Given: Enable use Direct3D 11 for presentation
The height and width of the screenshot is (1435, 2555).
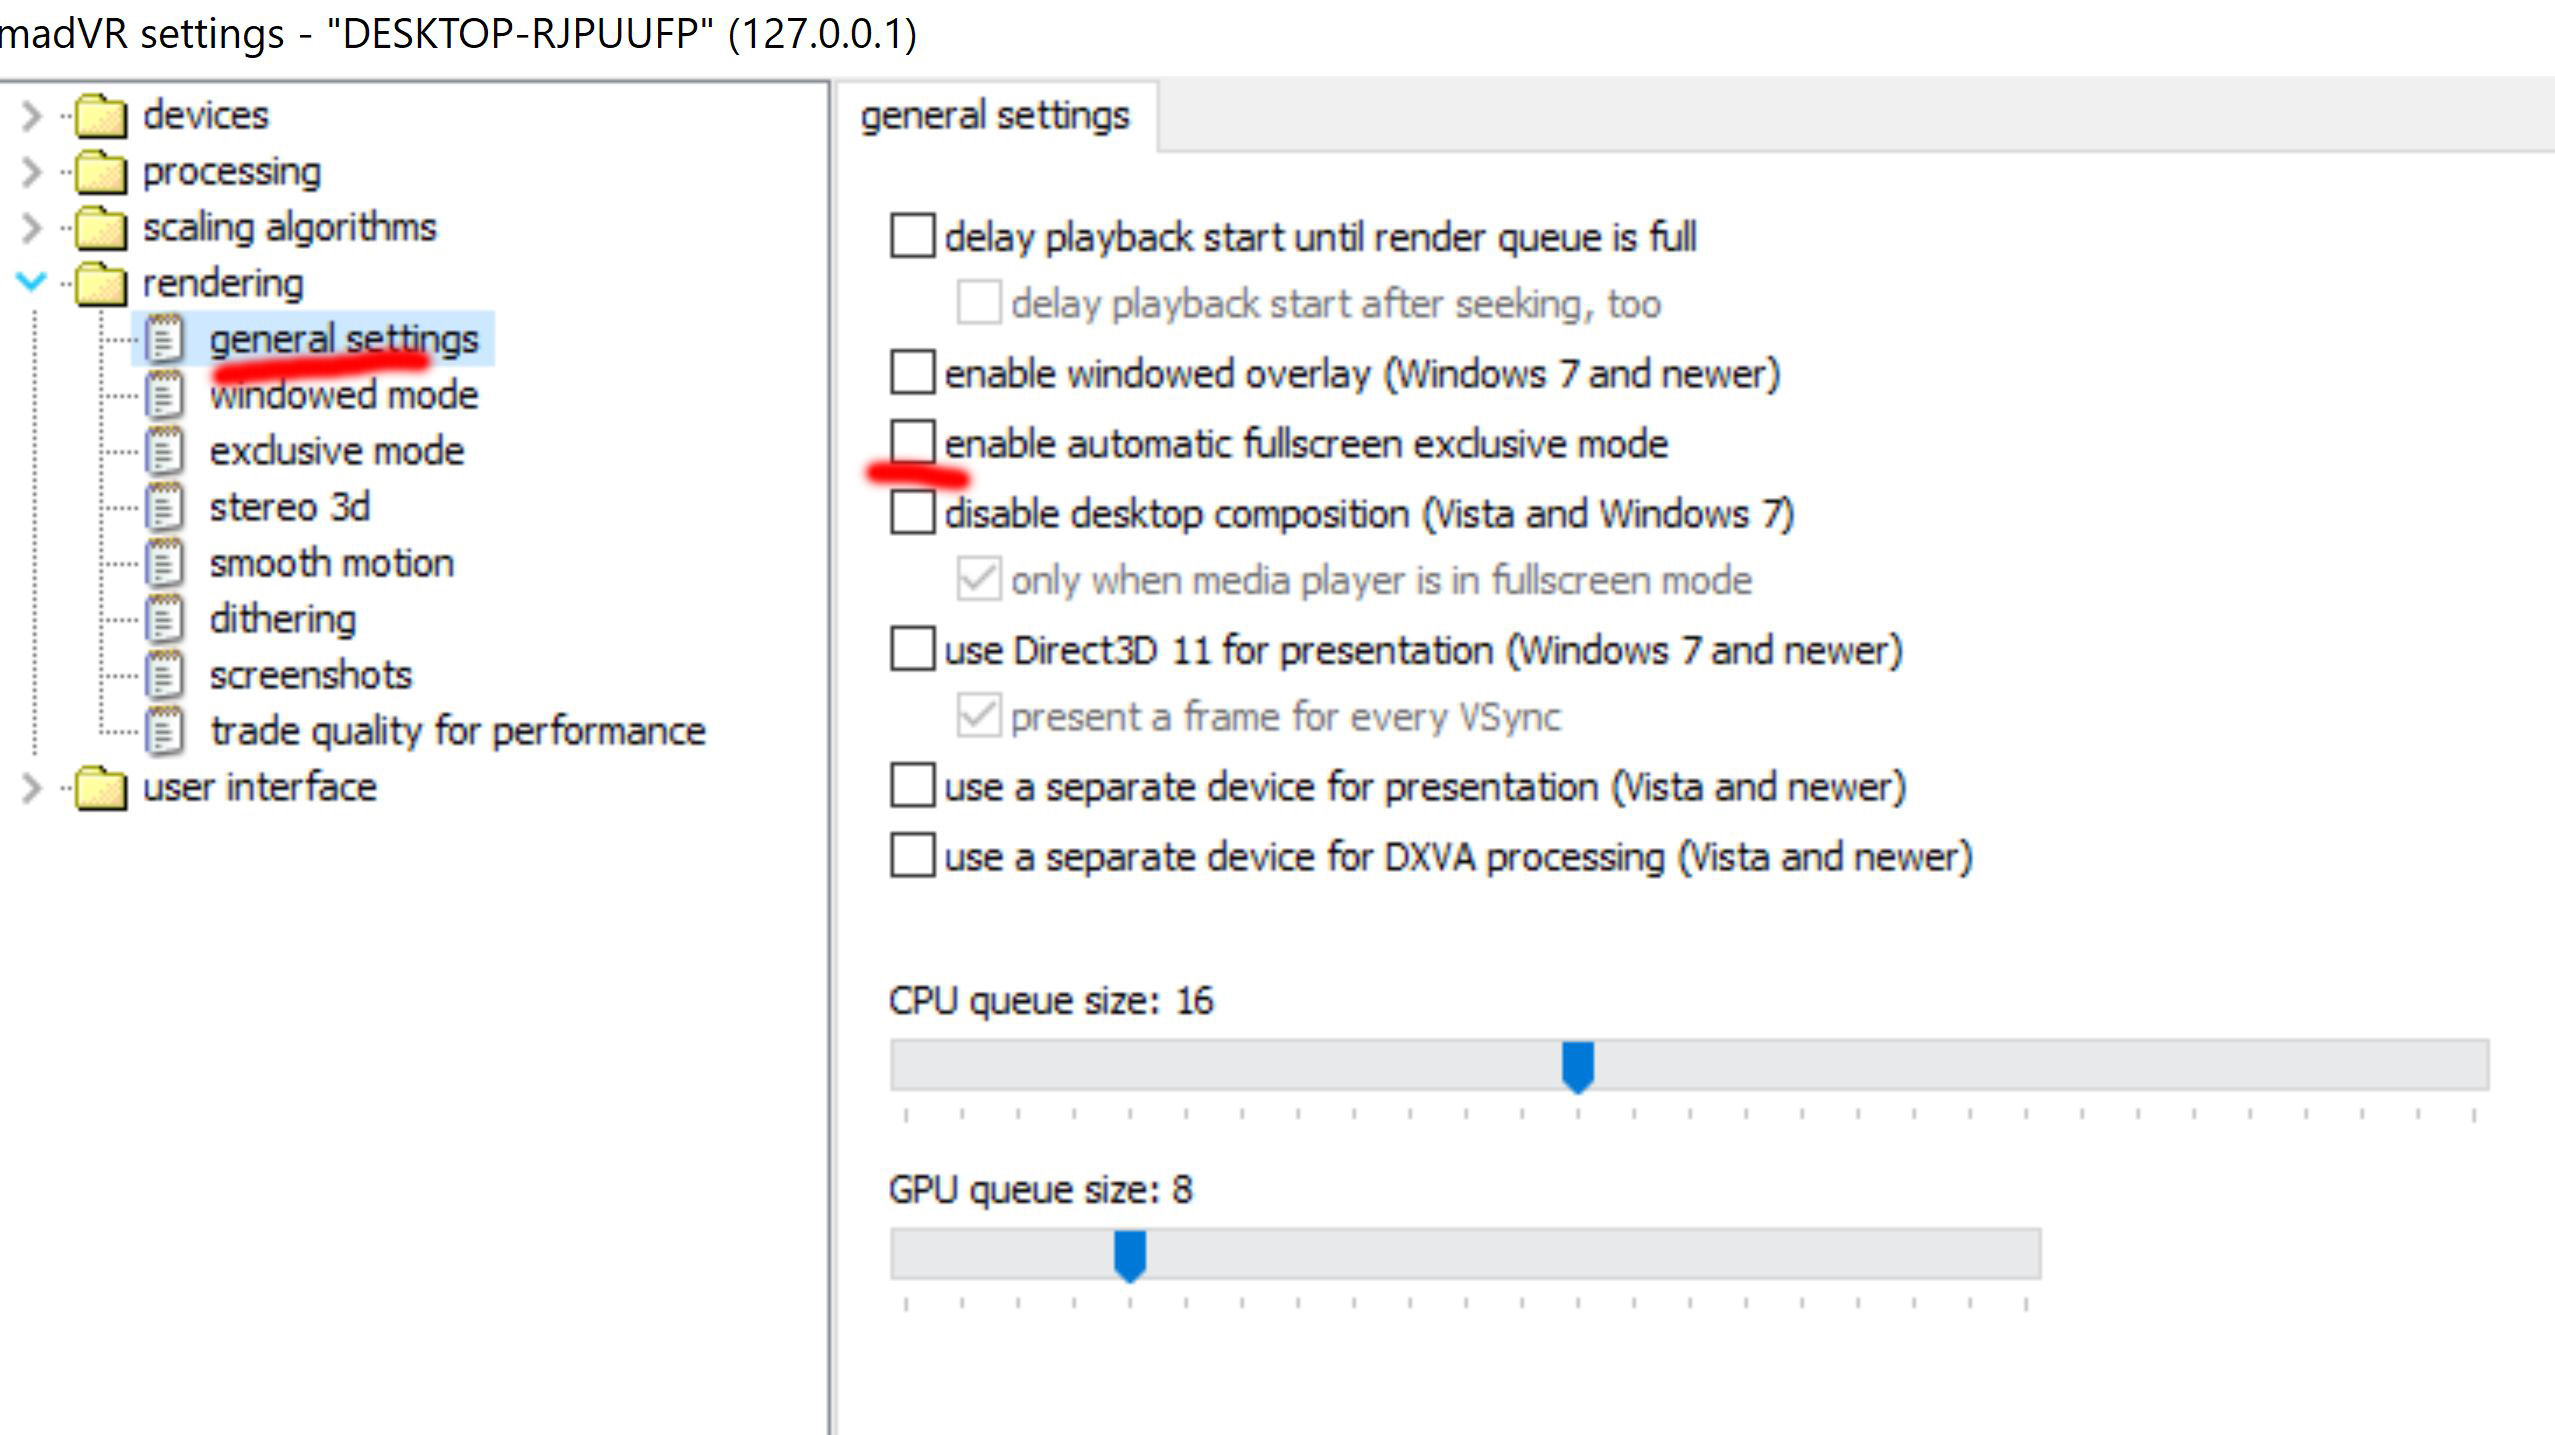Looking at the screenshot, I should pyautogui.click(x=912, y=649).
